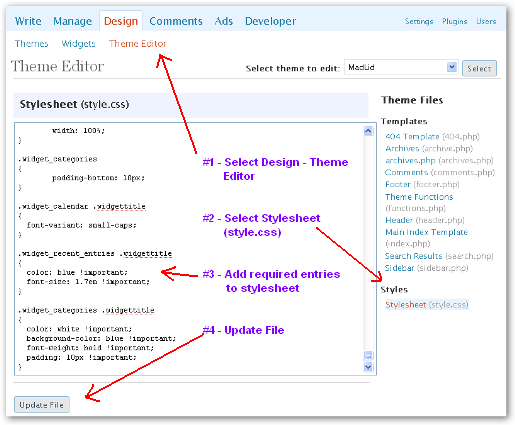This screenshot has width=515, height=425.
Task: Click the editor scrollbar thumb
Action: 368,355
